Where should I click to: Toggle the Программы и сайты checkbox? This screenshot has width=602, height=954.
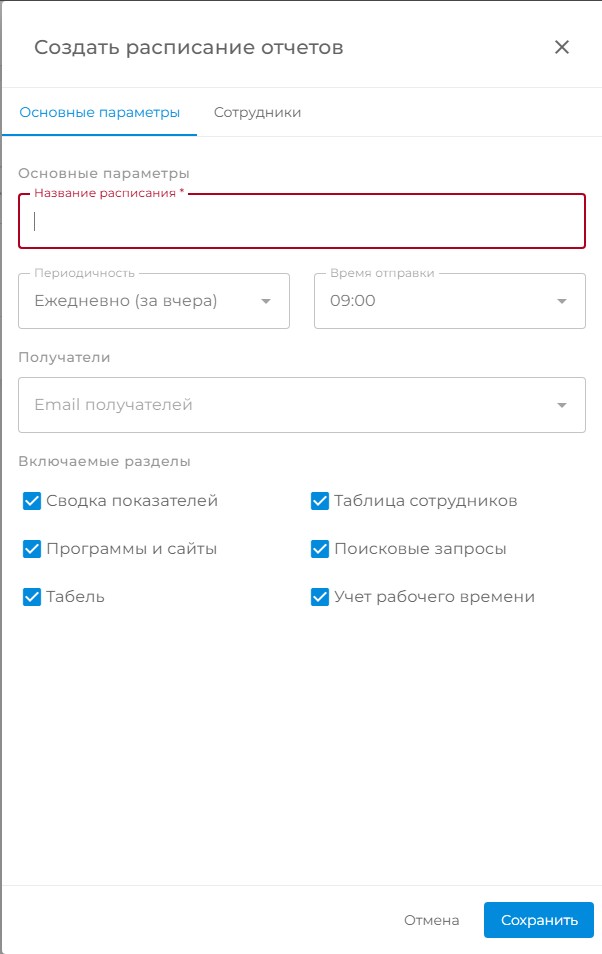[32, 549]
